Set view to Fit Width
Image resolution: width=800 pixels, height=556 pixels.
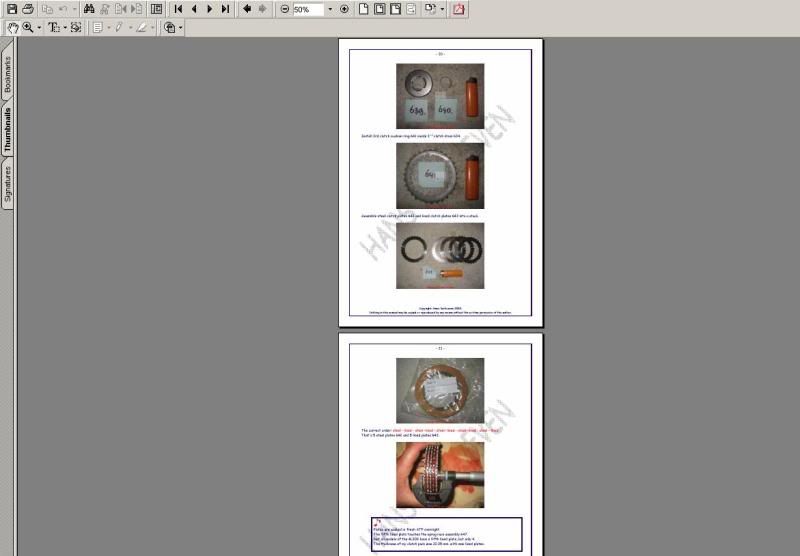(395, 9)
